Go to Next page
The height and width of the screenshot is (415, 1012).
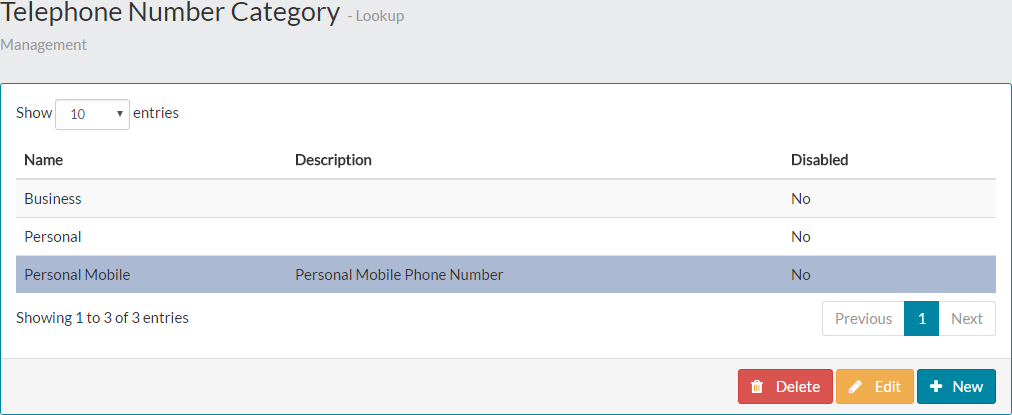(966, 319)
